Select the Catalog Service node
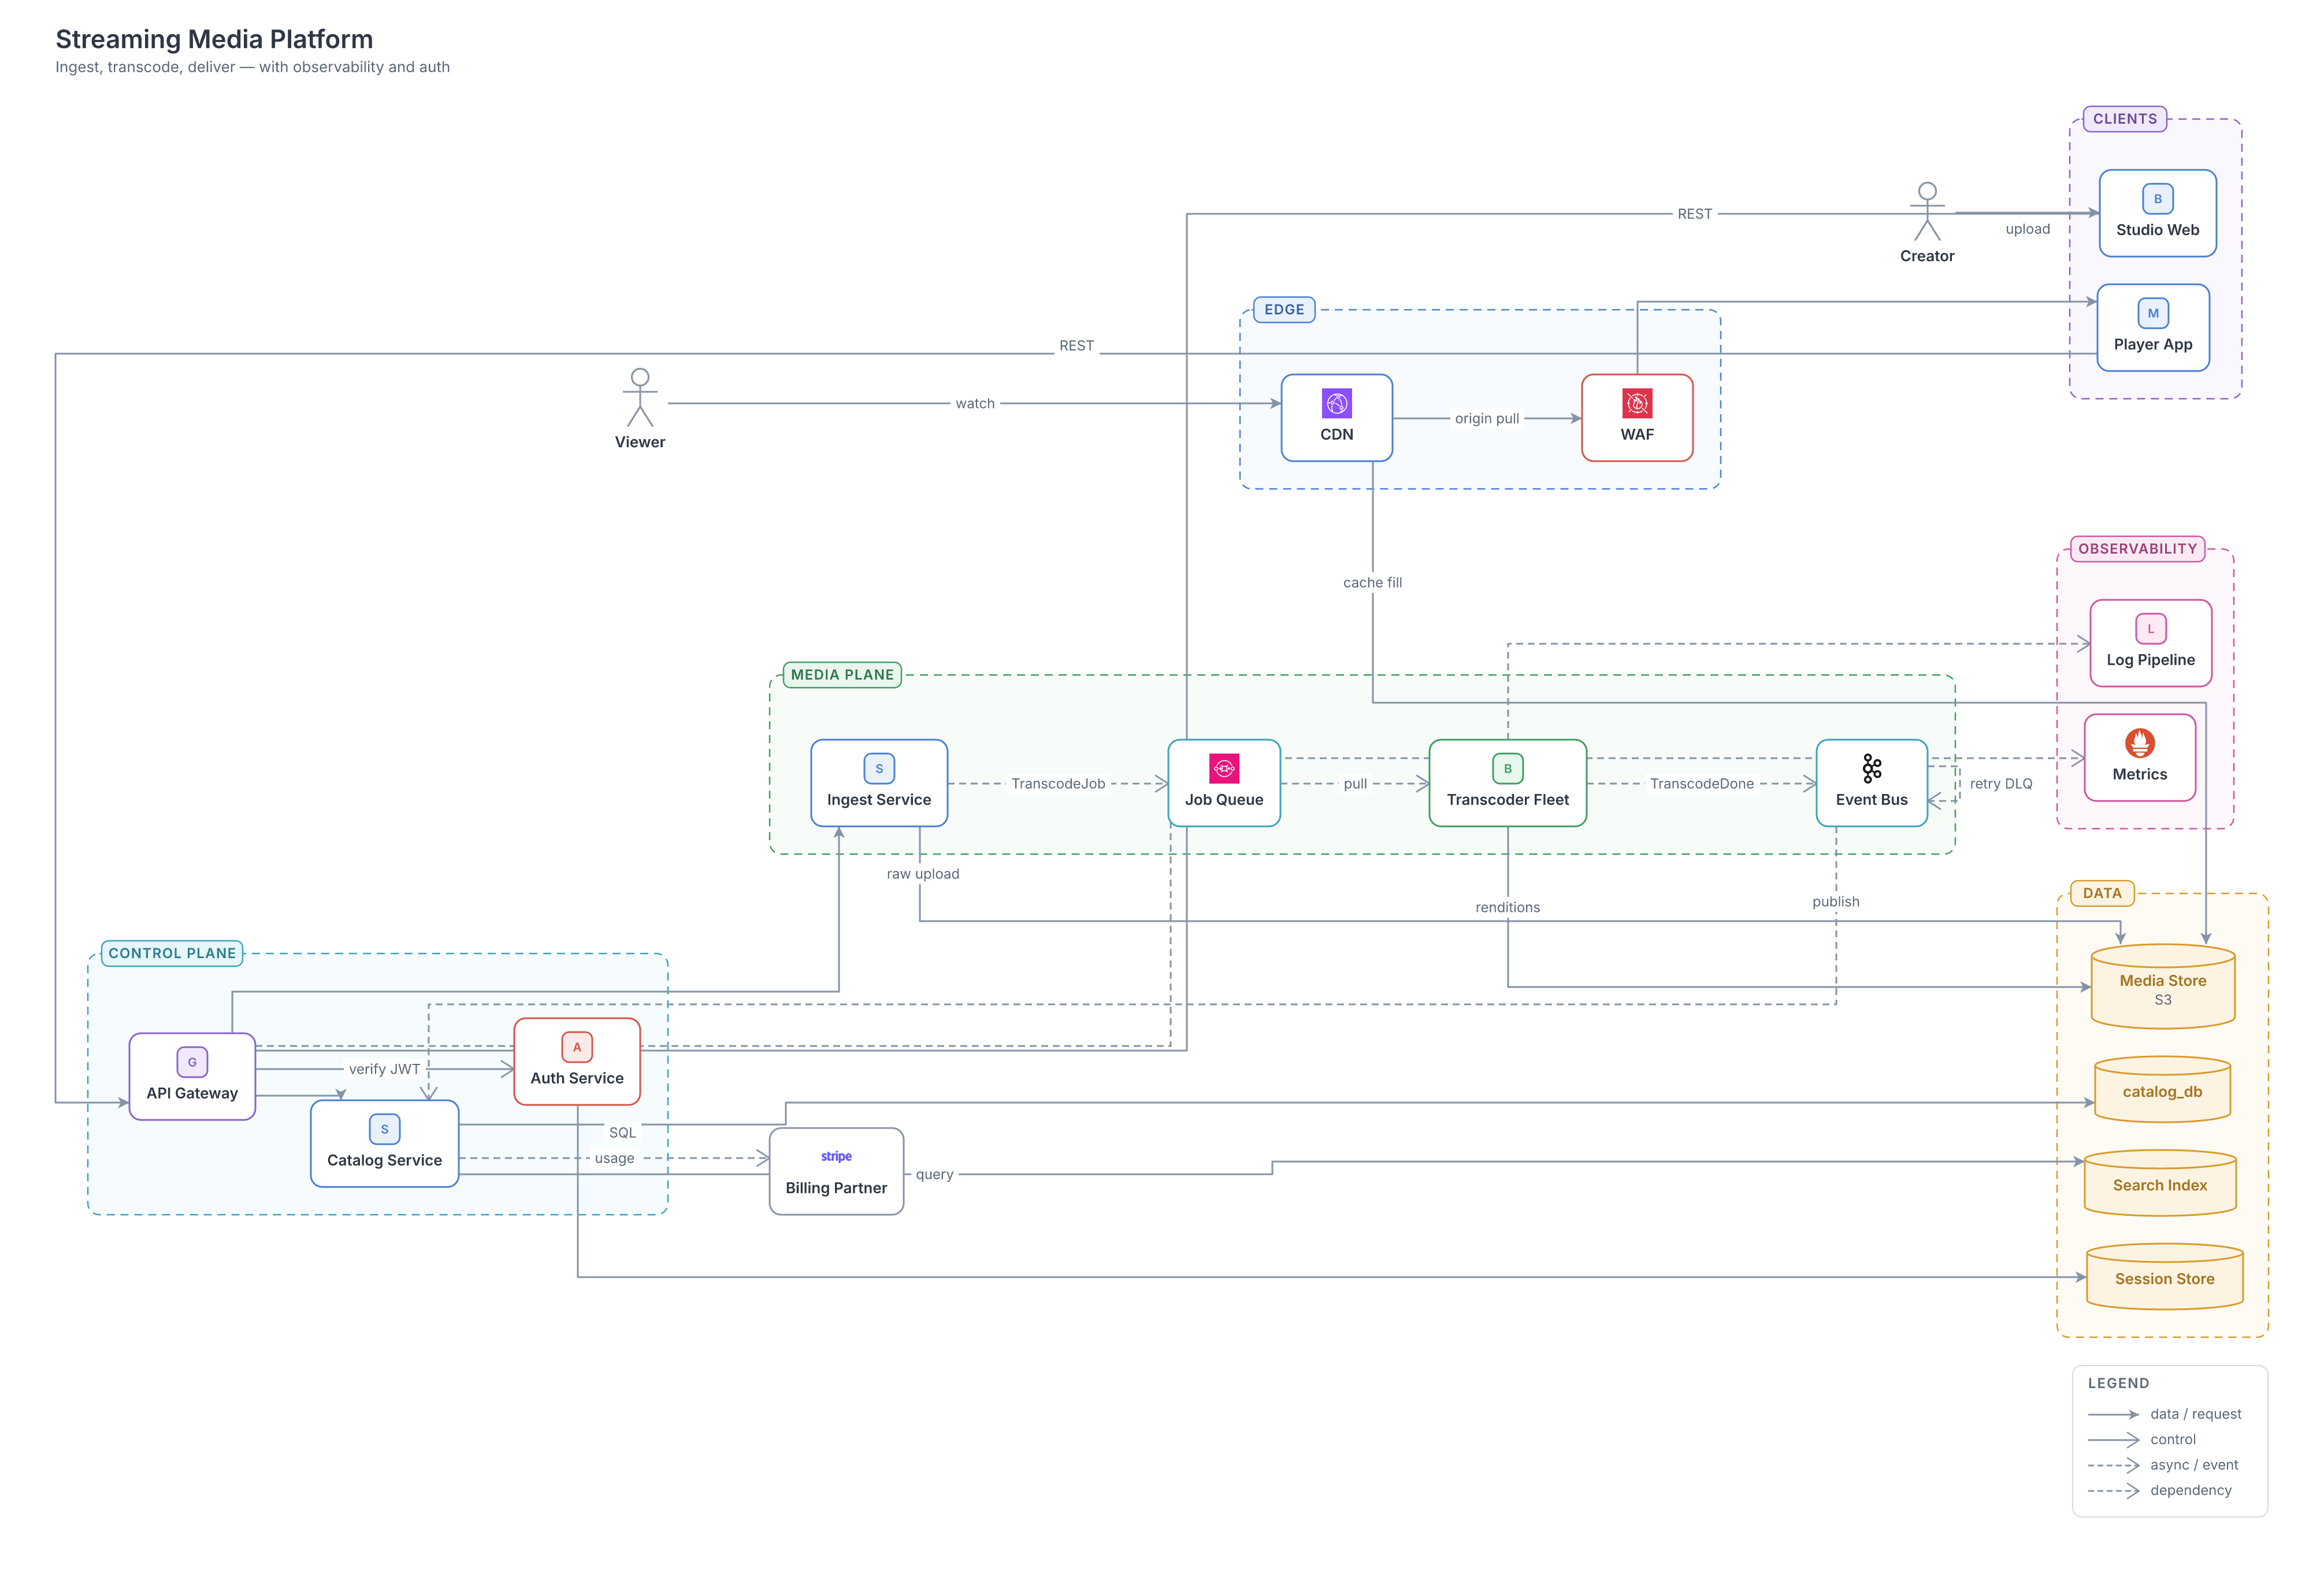Screen dimensions: 2324x1573 [x=384, y=1144]
